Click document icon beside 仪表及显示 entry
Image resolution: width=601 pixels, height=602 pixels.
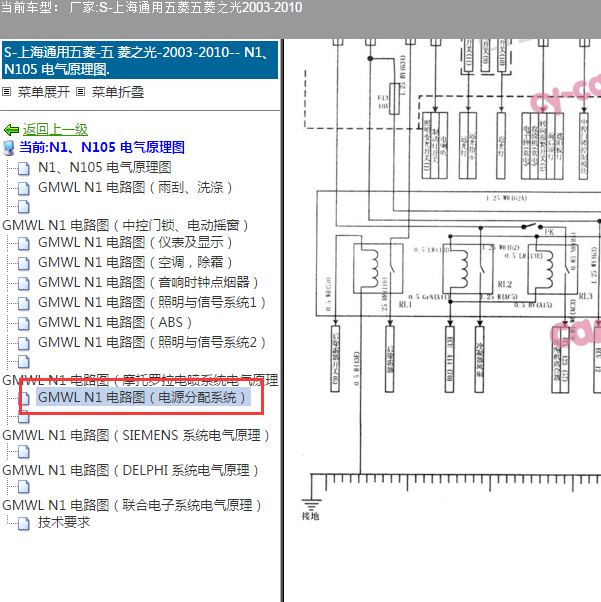point(24,244)
